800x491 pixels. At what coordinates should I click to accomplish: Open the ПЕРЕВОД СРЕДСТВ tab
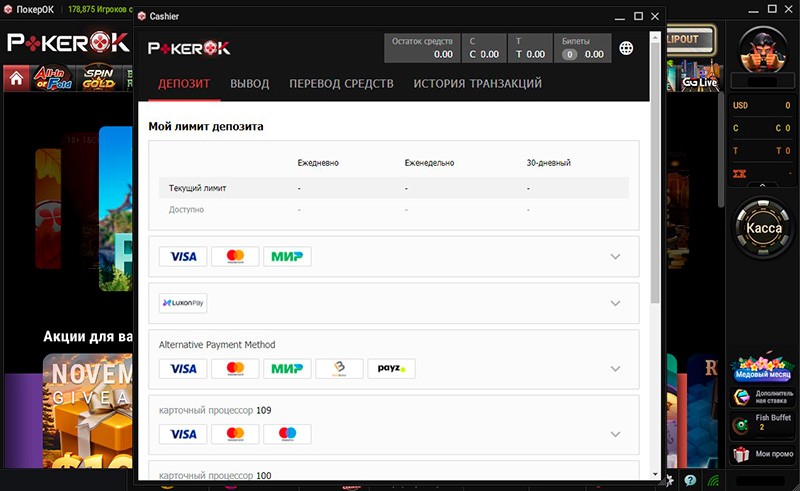(341, 84)
